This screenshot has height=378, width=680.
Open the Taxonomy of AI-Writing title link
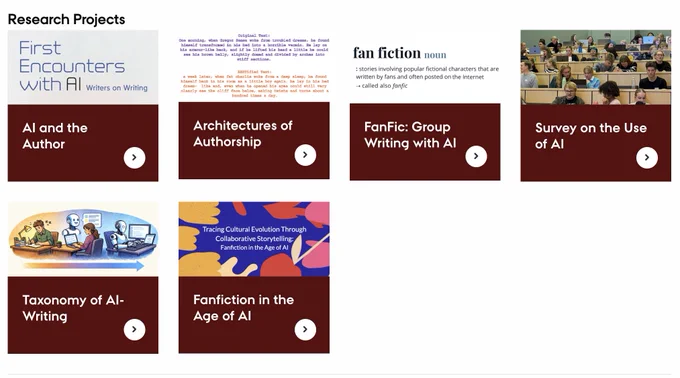click(x=73, y=308)
